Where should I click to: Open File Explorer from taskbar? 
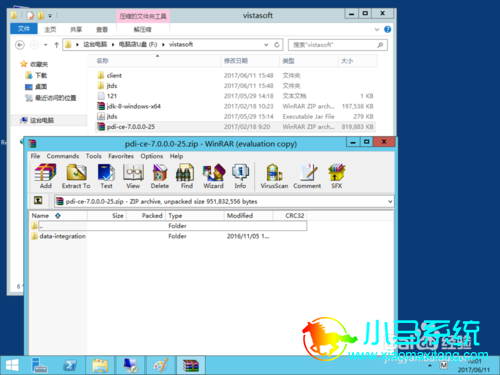pyautogui.click(x=100, y=365)
